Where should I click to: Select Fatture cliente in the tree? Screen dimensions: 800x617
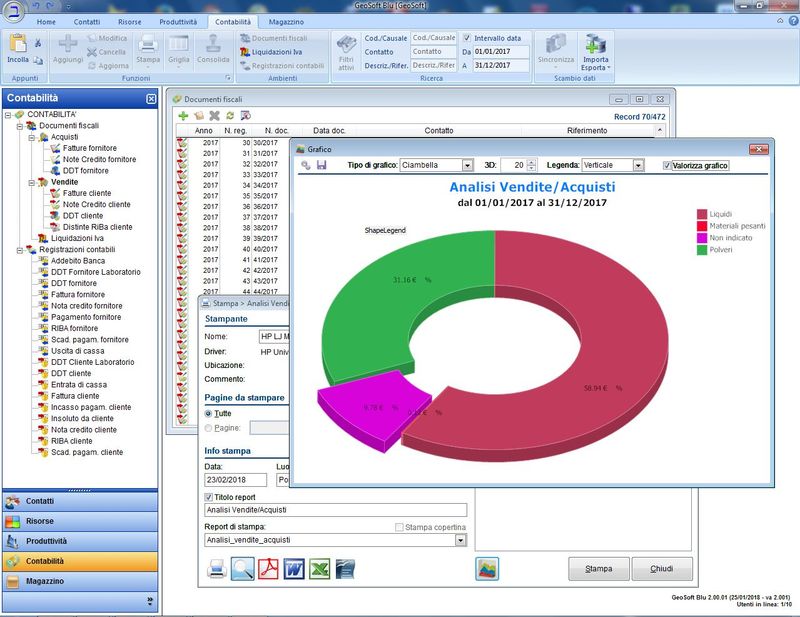point(89,194)
